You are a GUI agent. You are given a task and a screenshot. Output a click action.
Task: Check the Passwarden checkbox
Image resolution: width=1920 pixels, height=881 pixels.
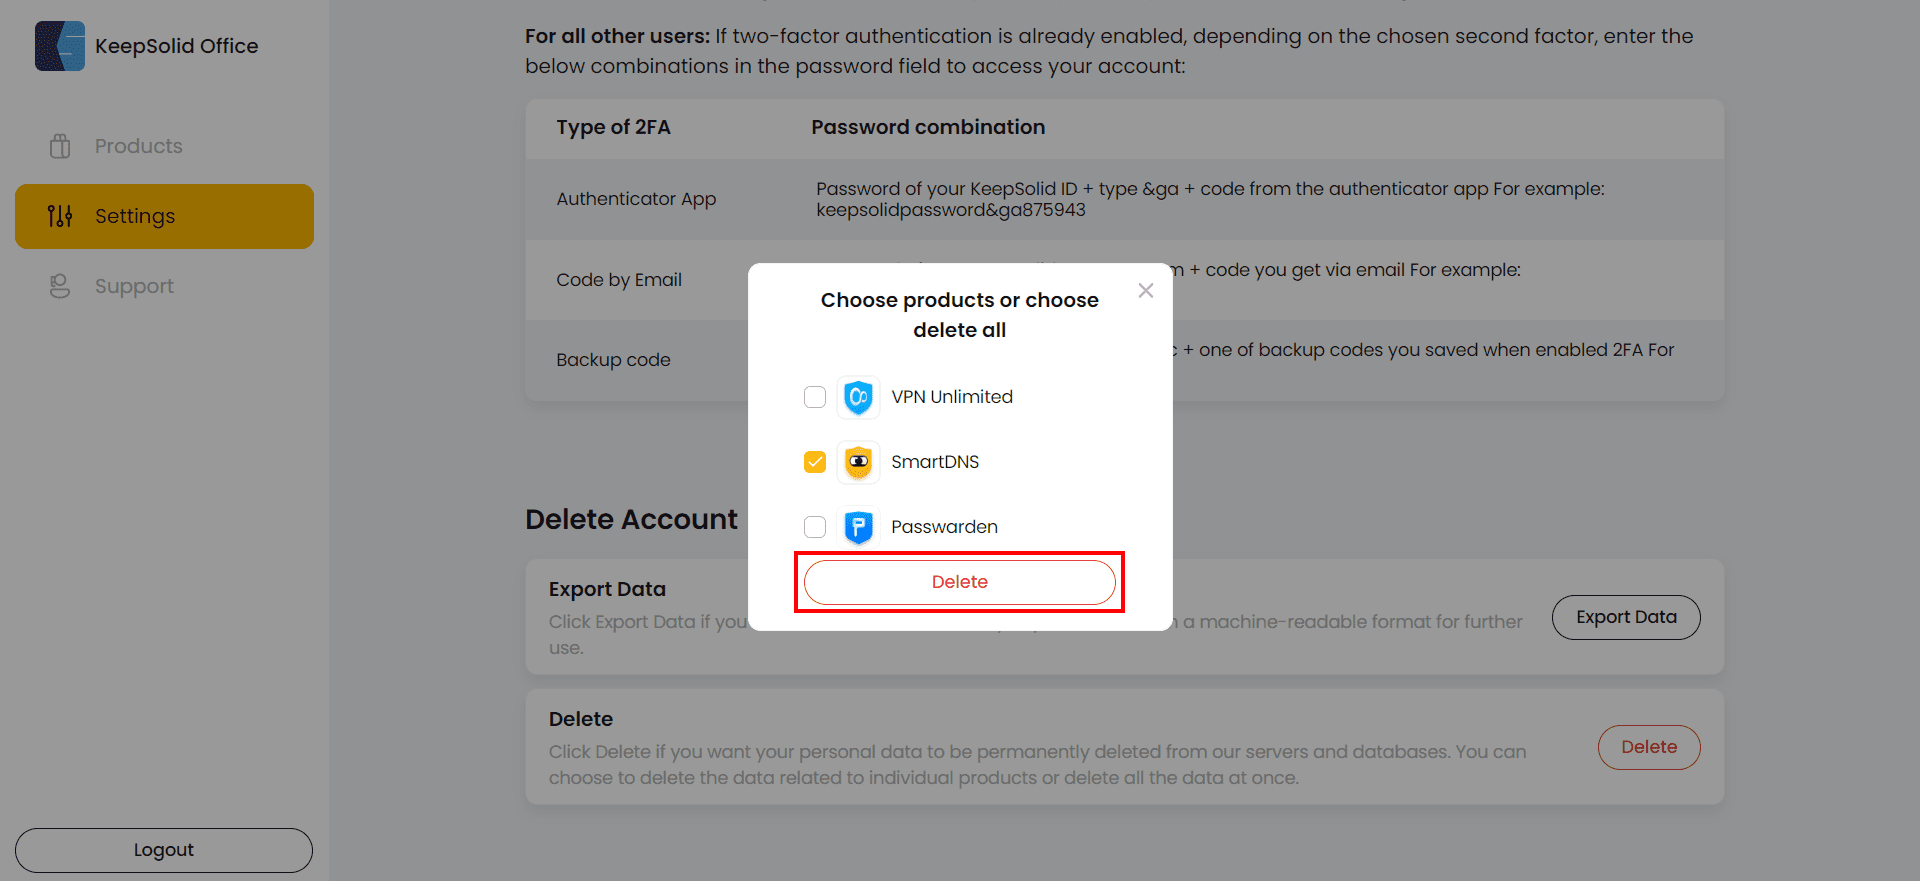[x=815, y=527]
